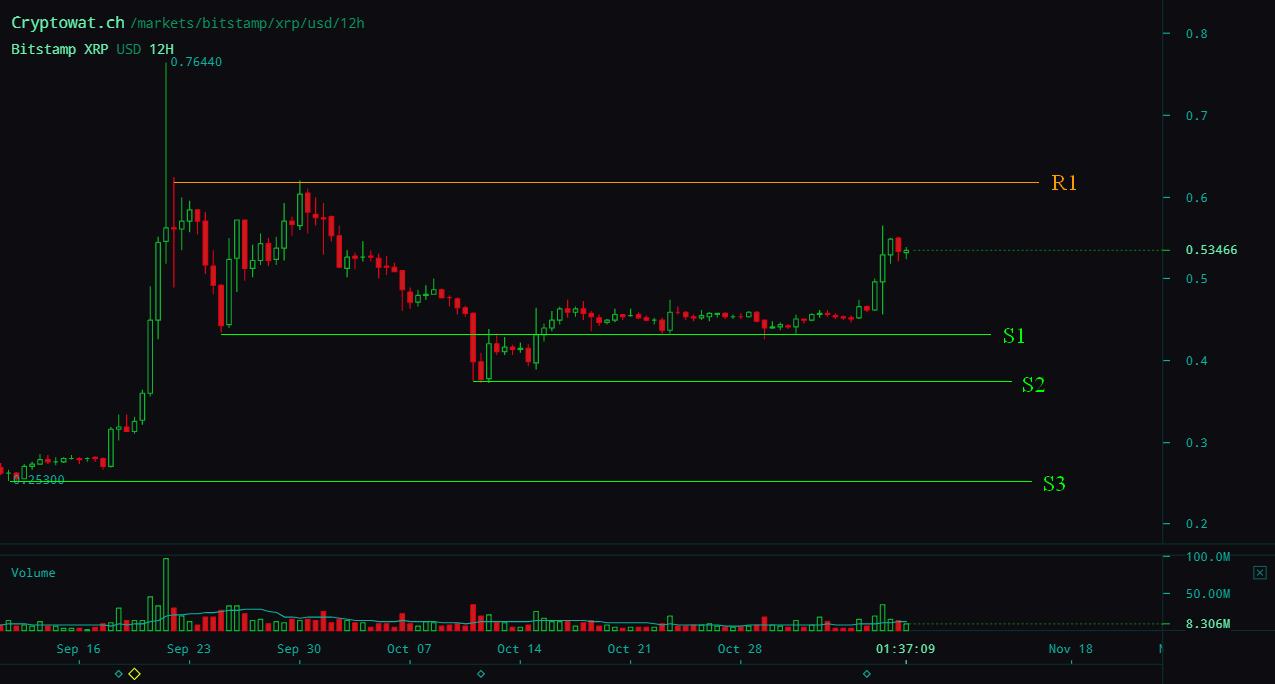This screenshot has width=1275, height=684.
Task: Click the 0.8 price axis label
Action: click(1196, 34)
